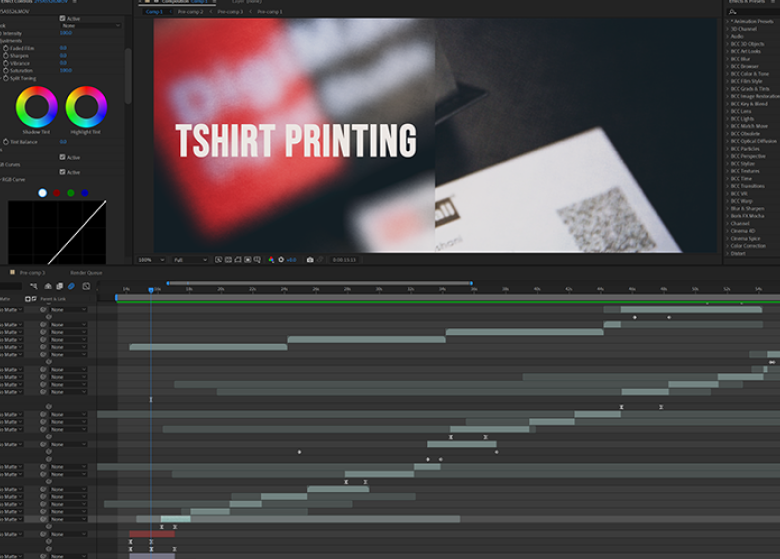This screenshot has width=780, height=559.
Task: Click the Effects & Presets search field
Action: [755, 11]
